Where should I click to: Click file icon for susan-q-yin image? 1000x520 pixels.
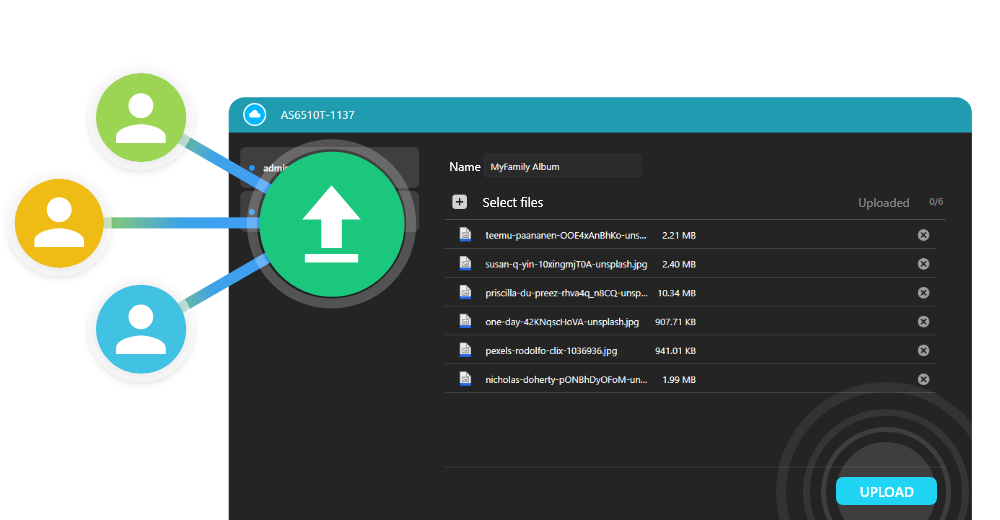point(466,263)
